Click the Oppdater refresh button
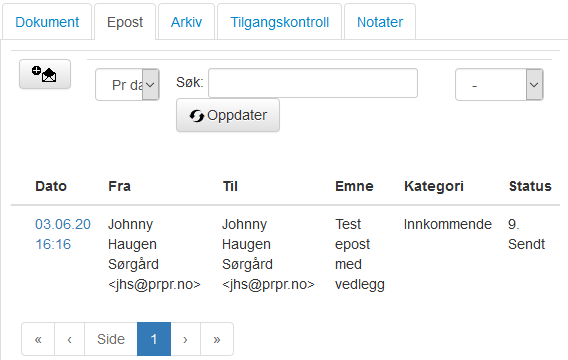The width and height of the screenshot is (568, 360). (x=228, y=116)
